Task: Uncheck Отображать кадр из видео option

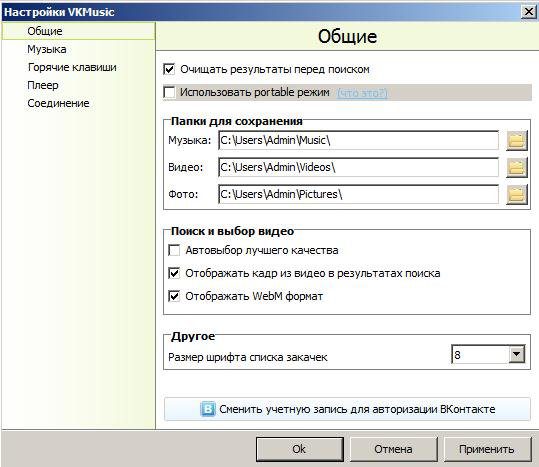Action: tap(174, 273)
